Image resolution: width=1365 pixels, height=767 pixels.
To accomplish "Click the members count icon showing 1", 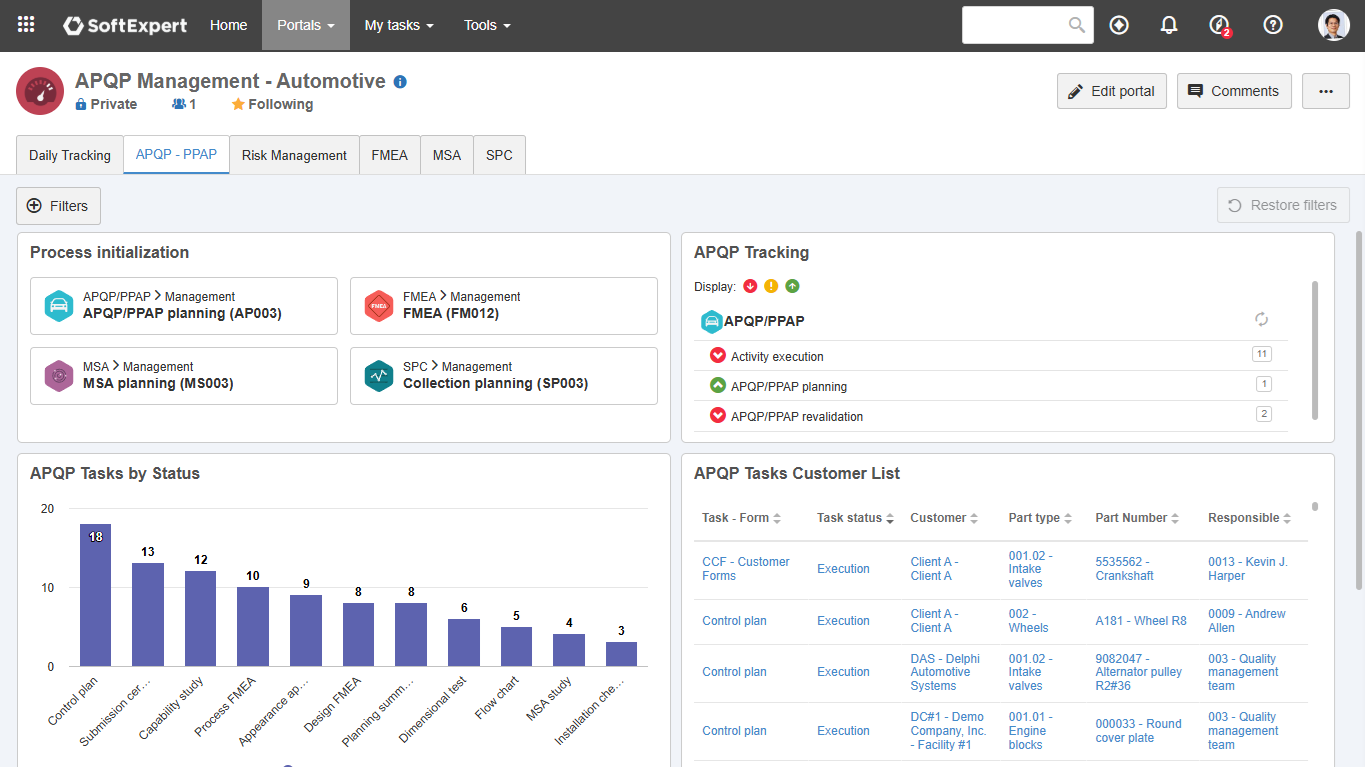I will tap(184, 104).
